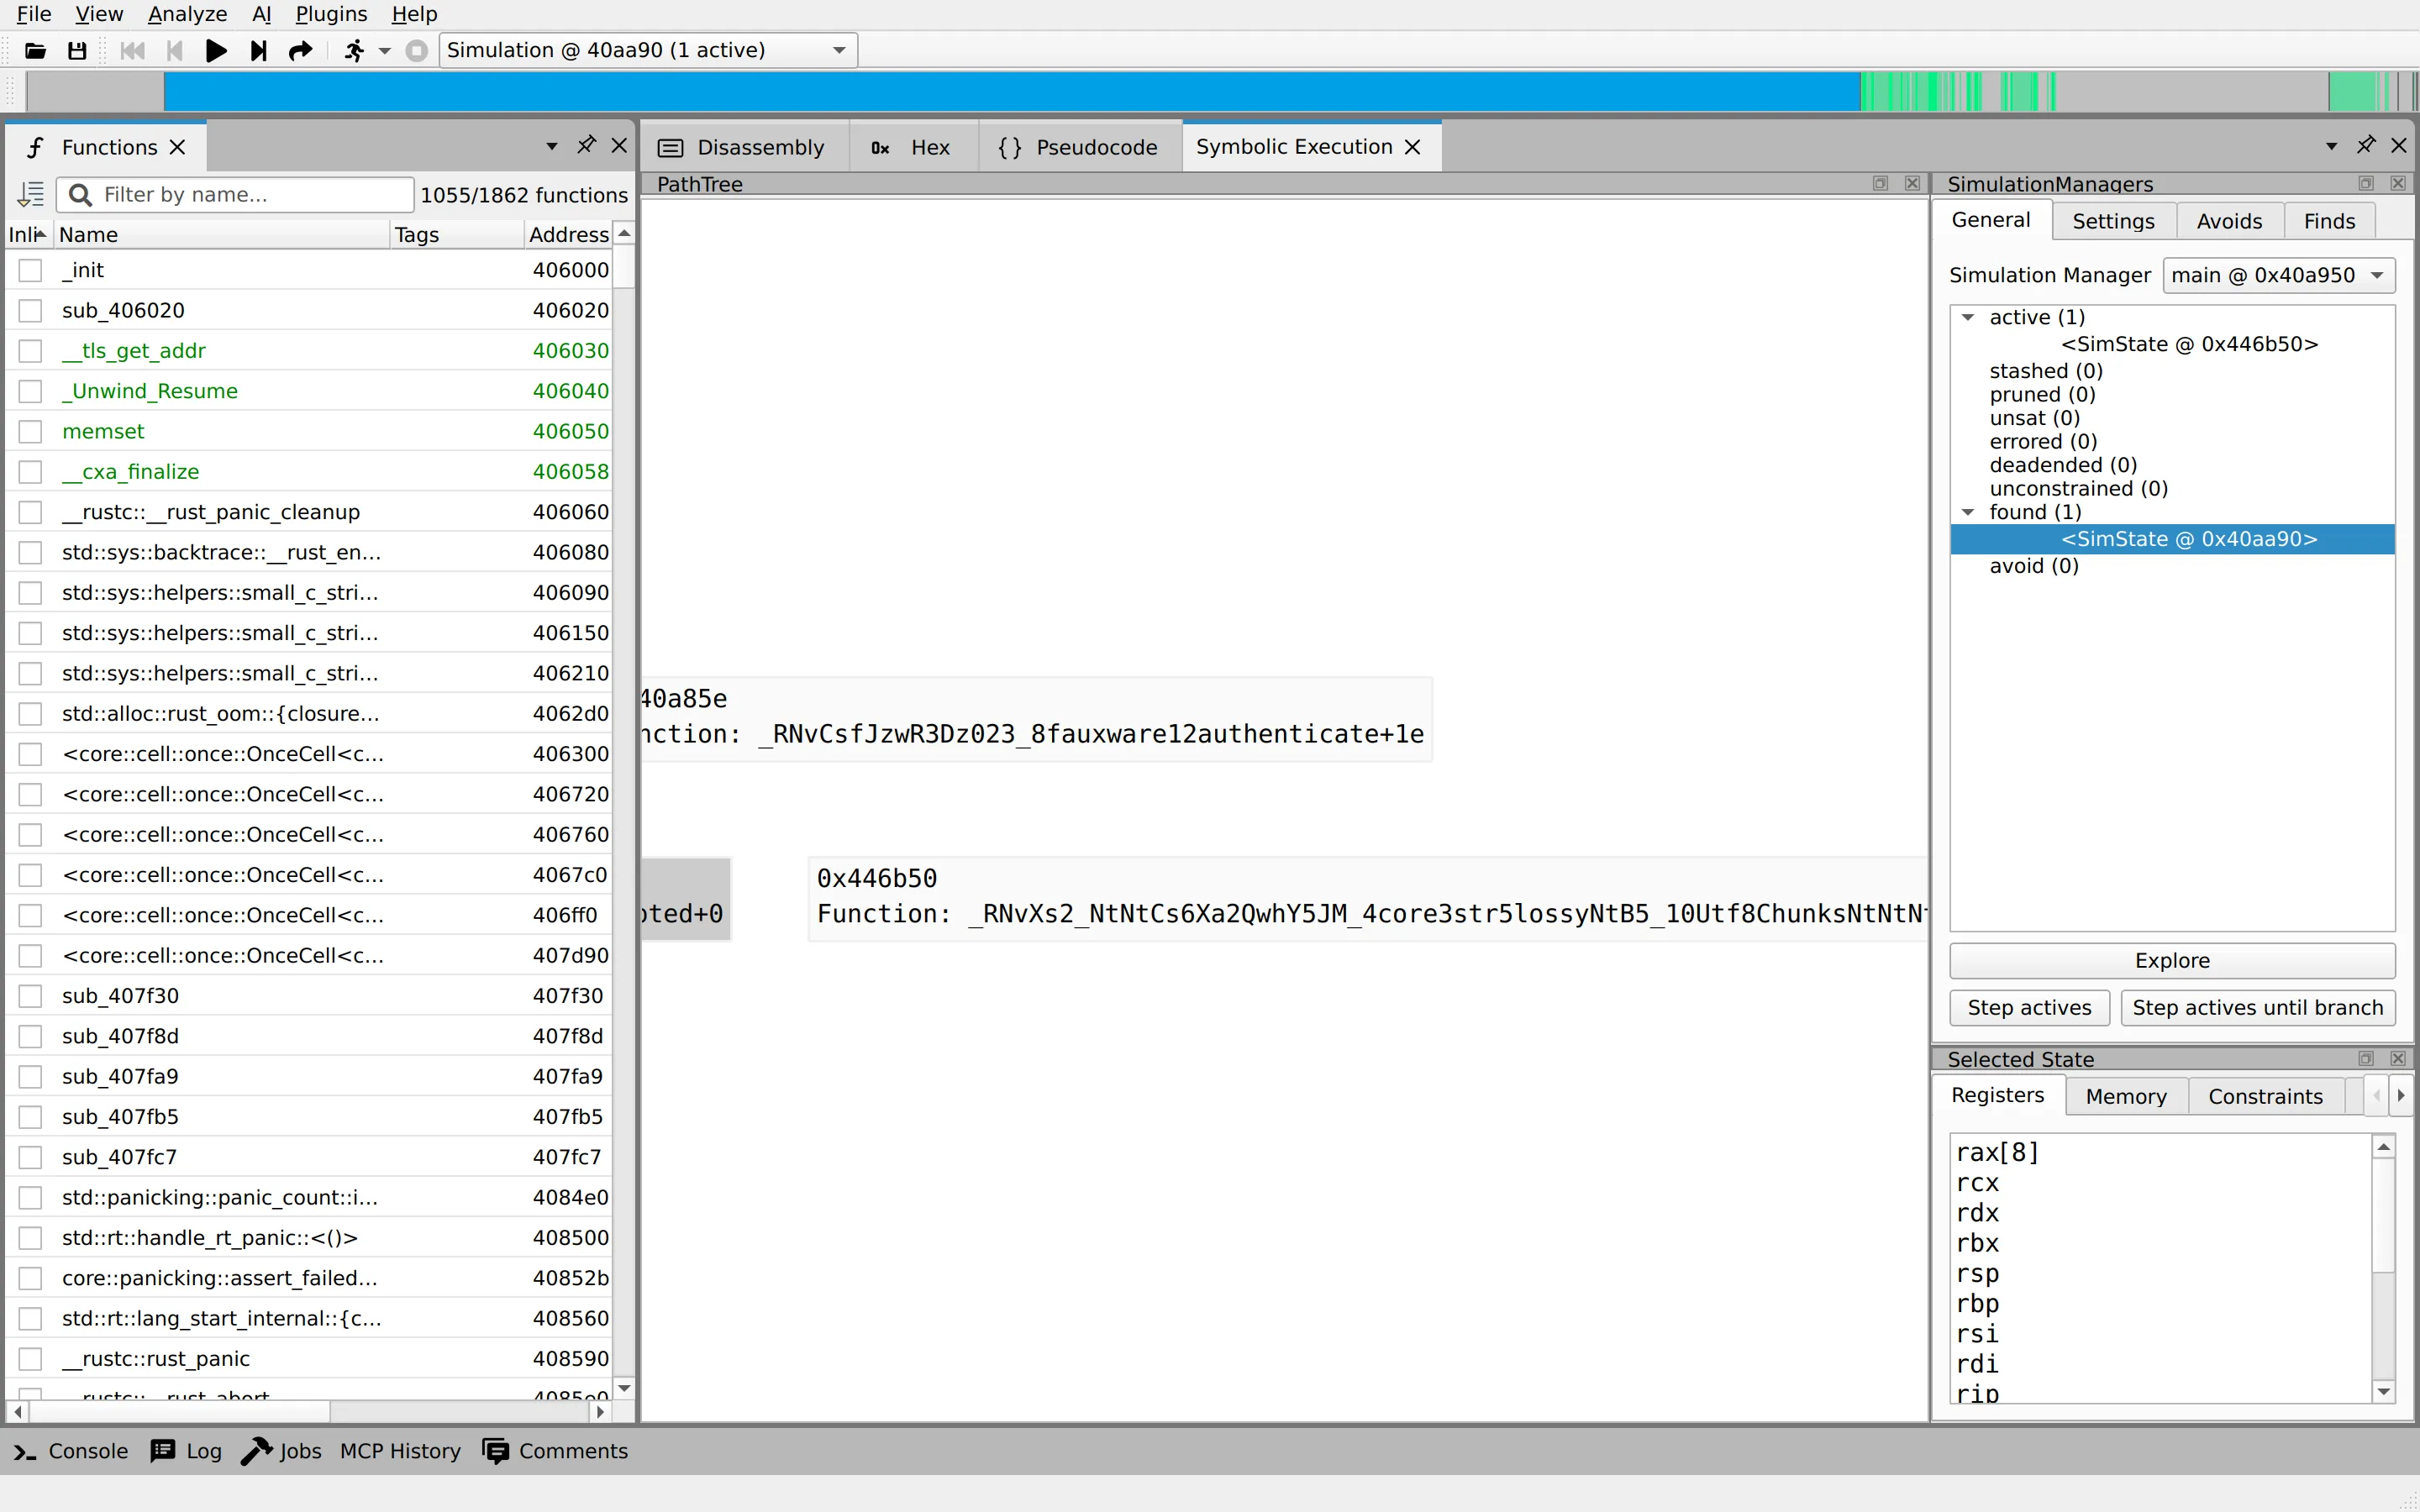The width and height of the screenshot is (2420, 1512).
Task: Switch to Pseudocode tab
Action: click(x=1078, y=148)
